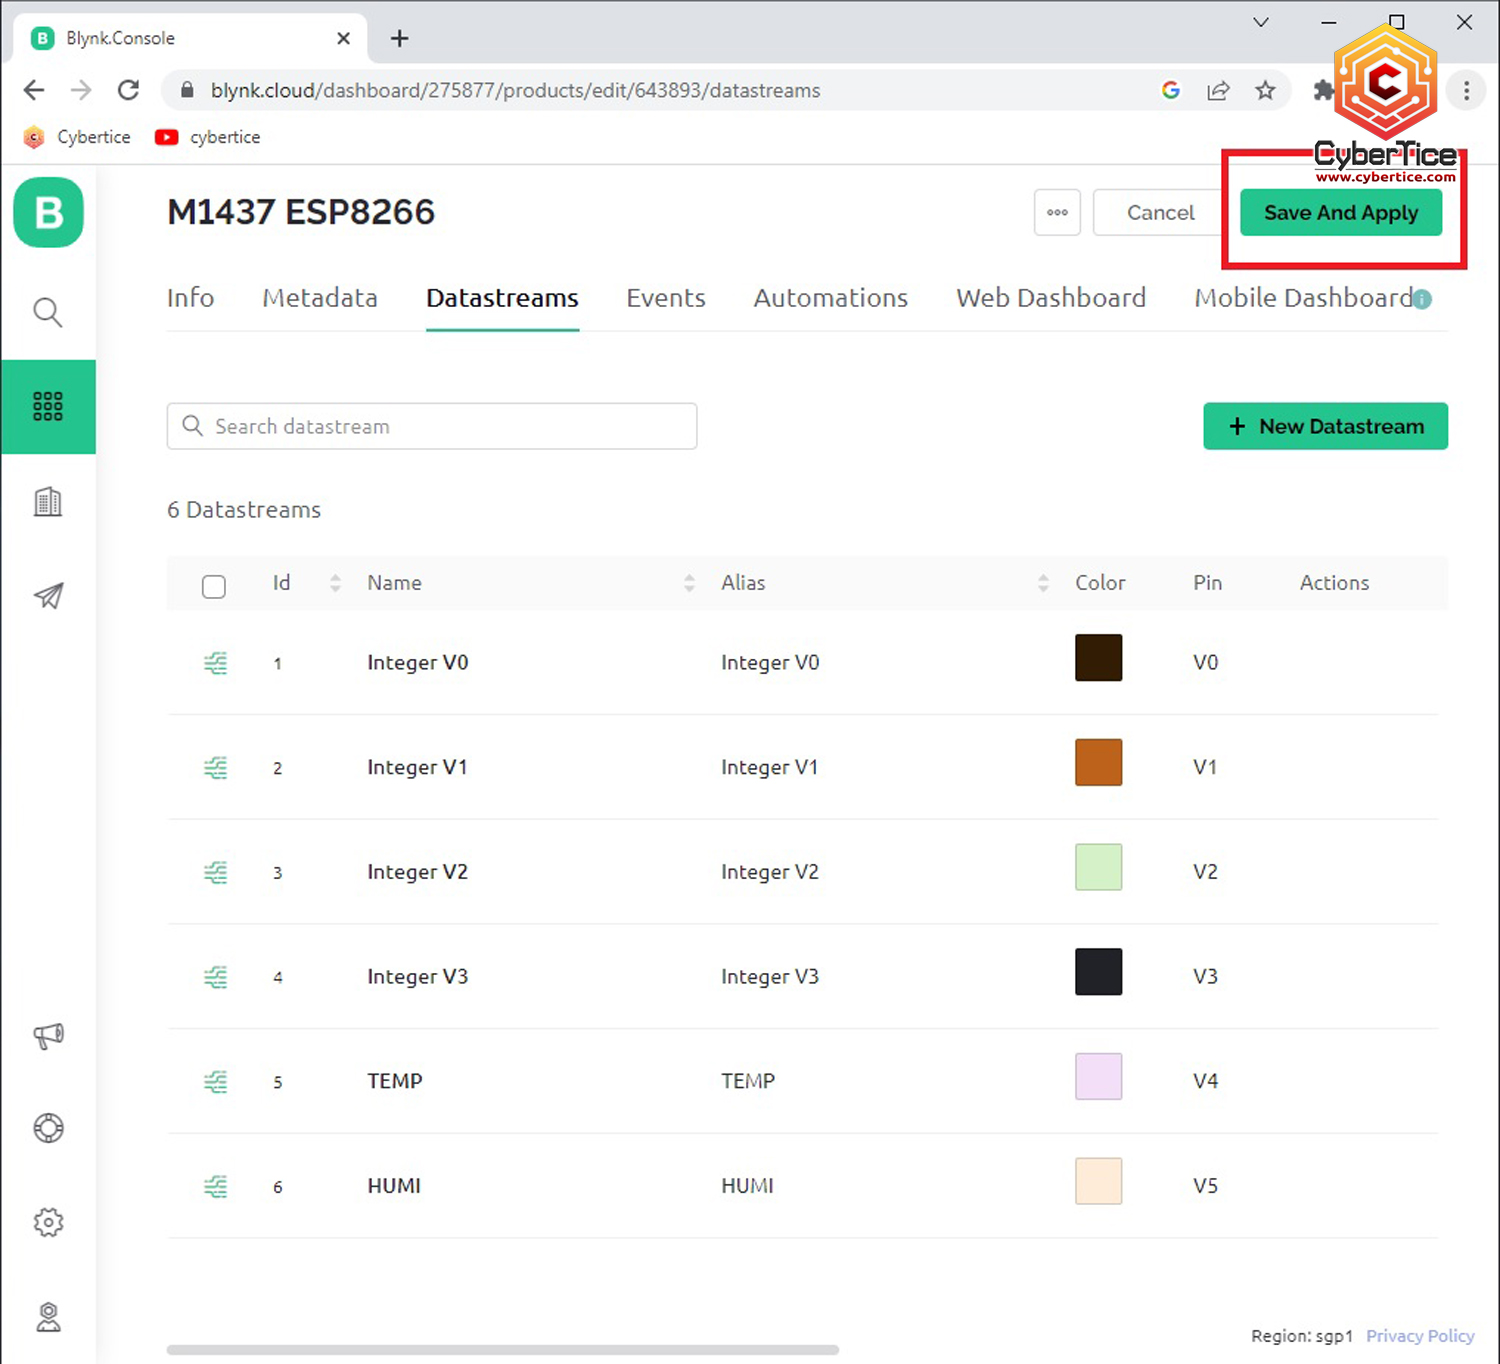Click the Save And Apply button
Image resolution: width=1500 pixels, height=1364 pixels.
[1340, 213]
